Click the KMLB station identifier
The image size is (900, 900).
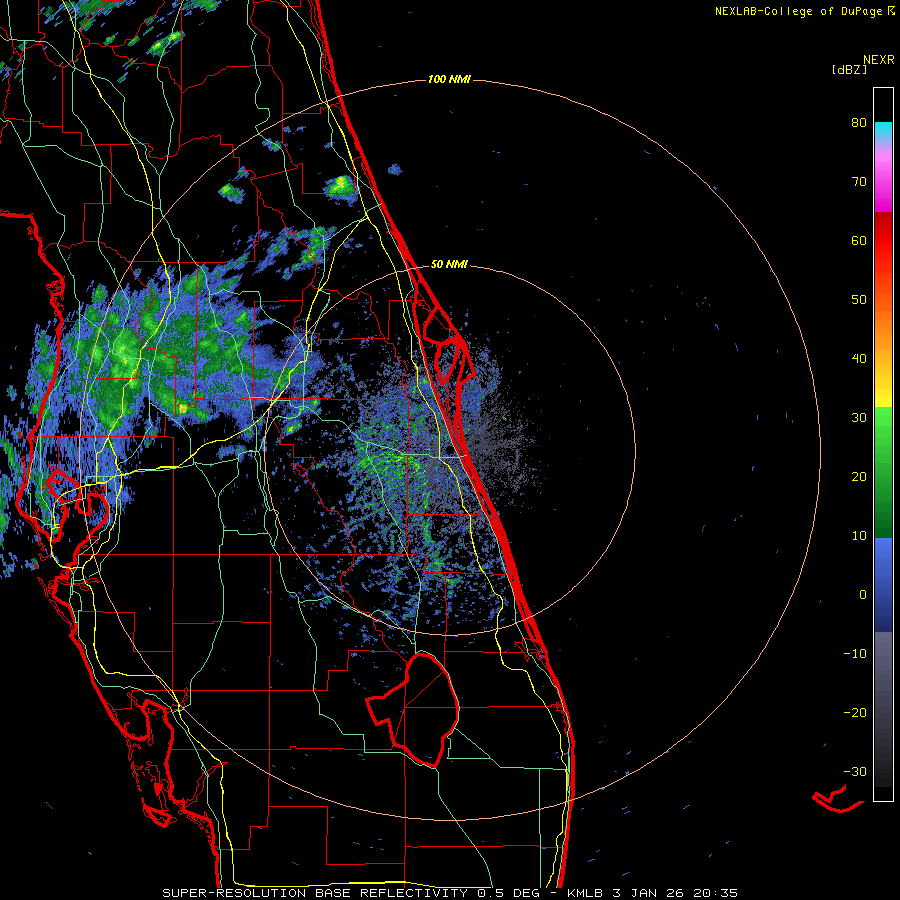click(x=585, y=893)
